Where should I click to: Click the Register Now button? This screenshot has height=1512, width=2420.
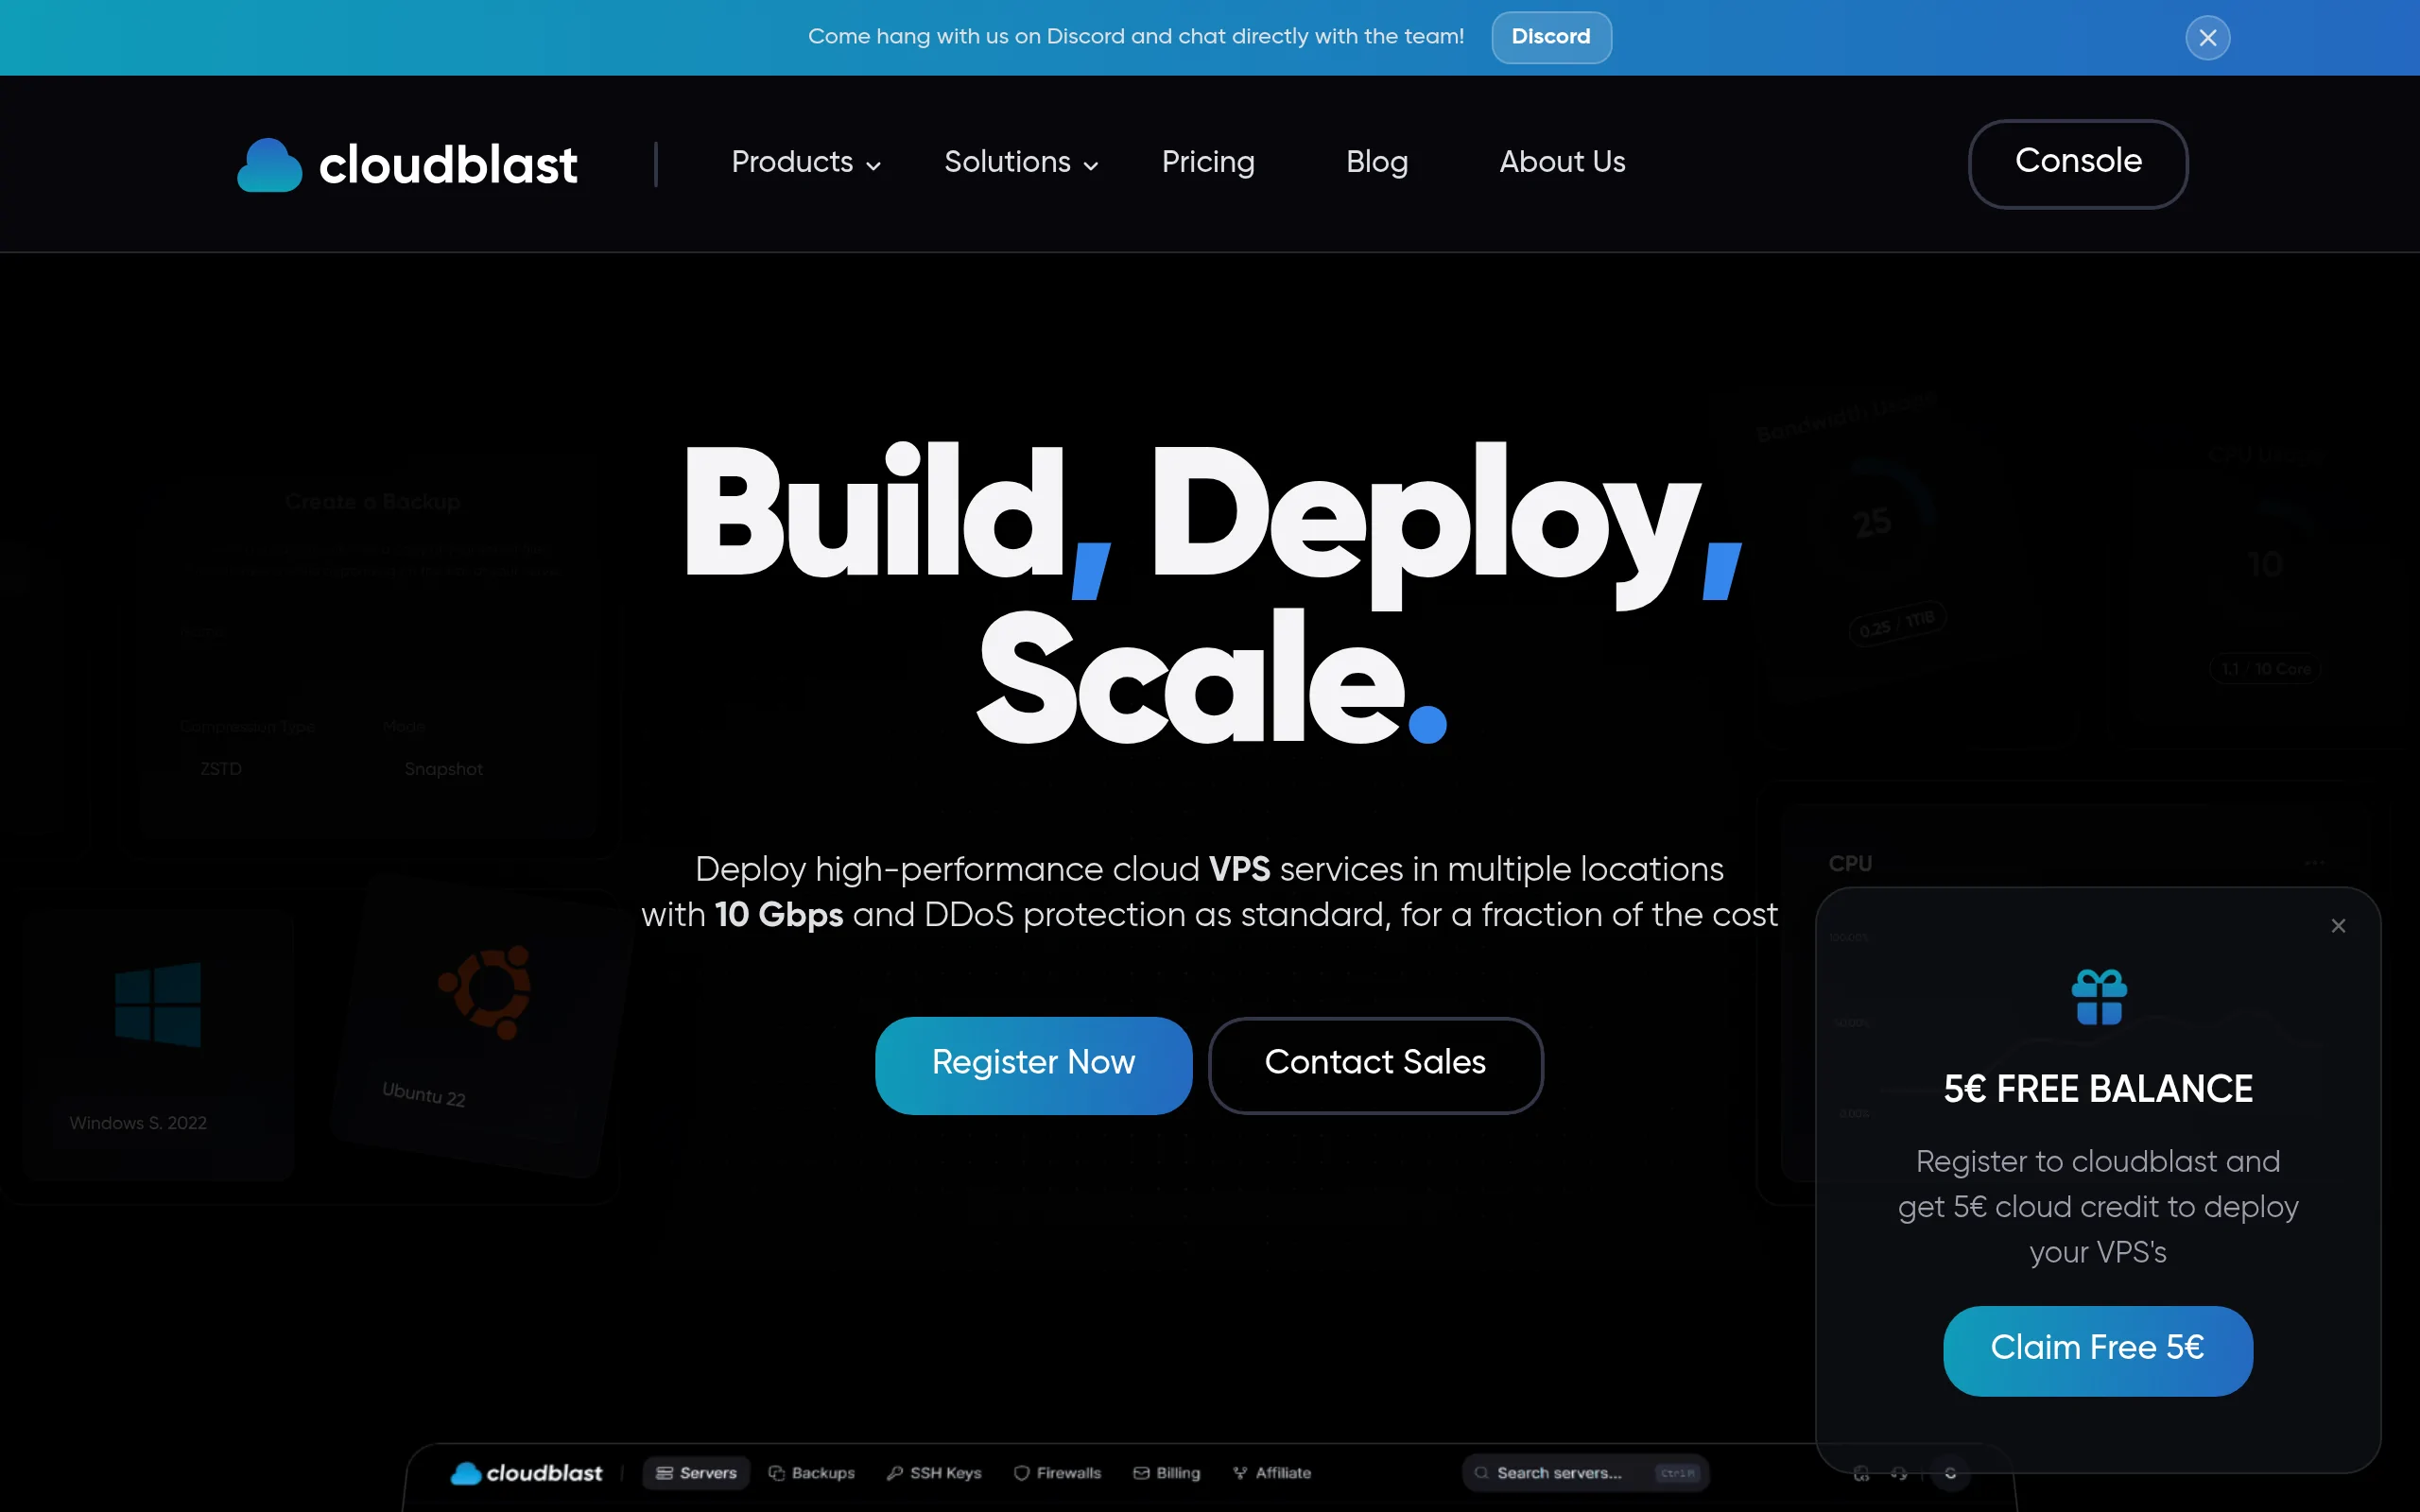tap(1033, 1065)
